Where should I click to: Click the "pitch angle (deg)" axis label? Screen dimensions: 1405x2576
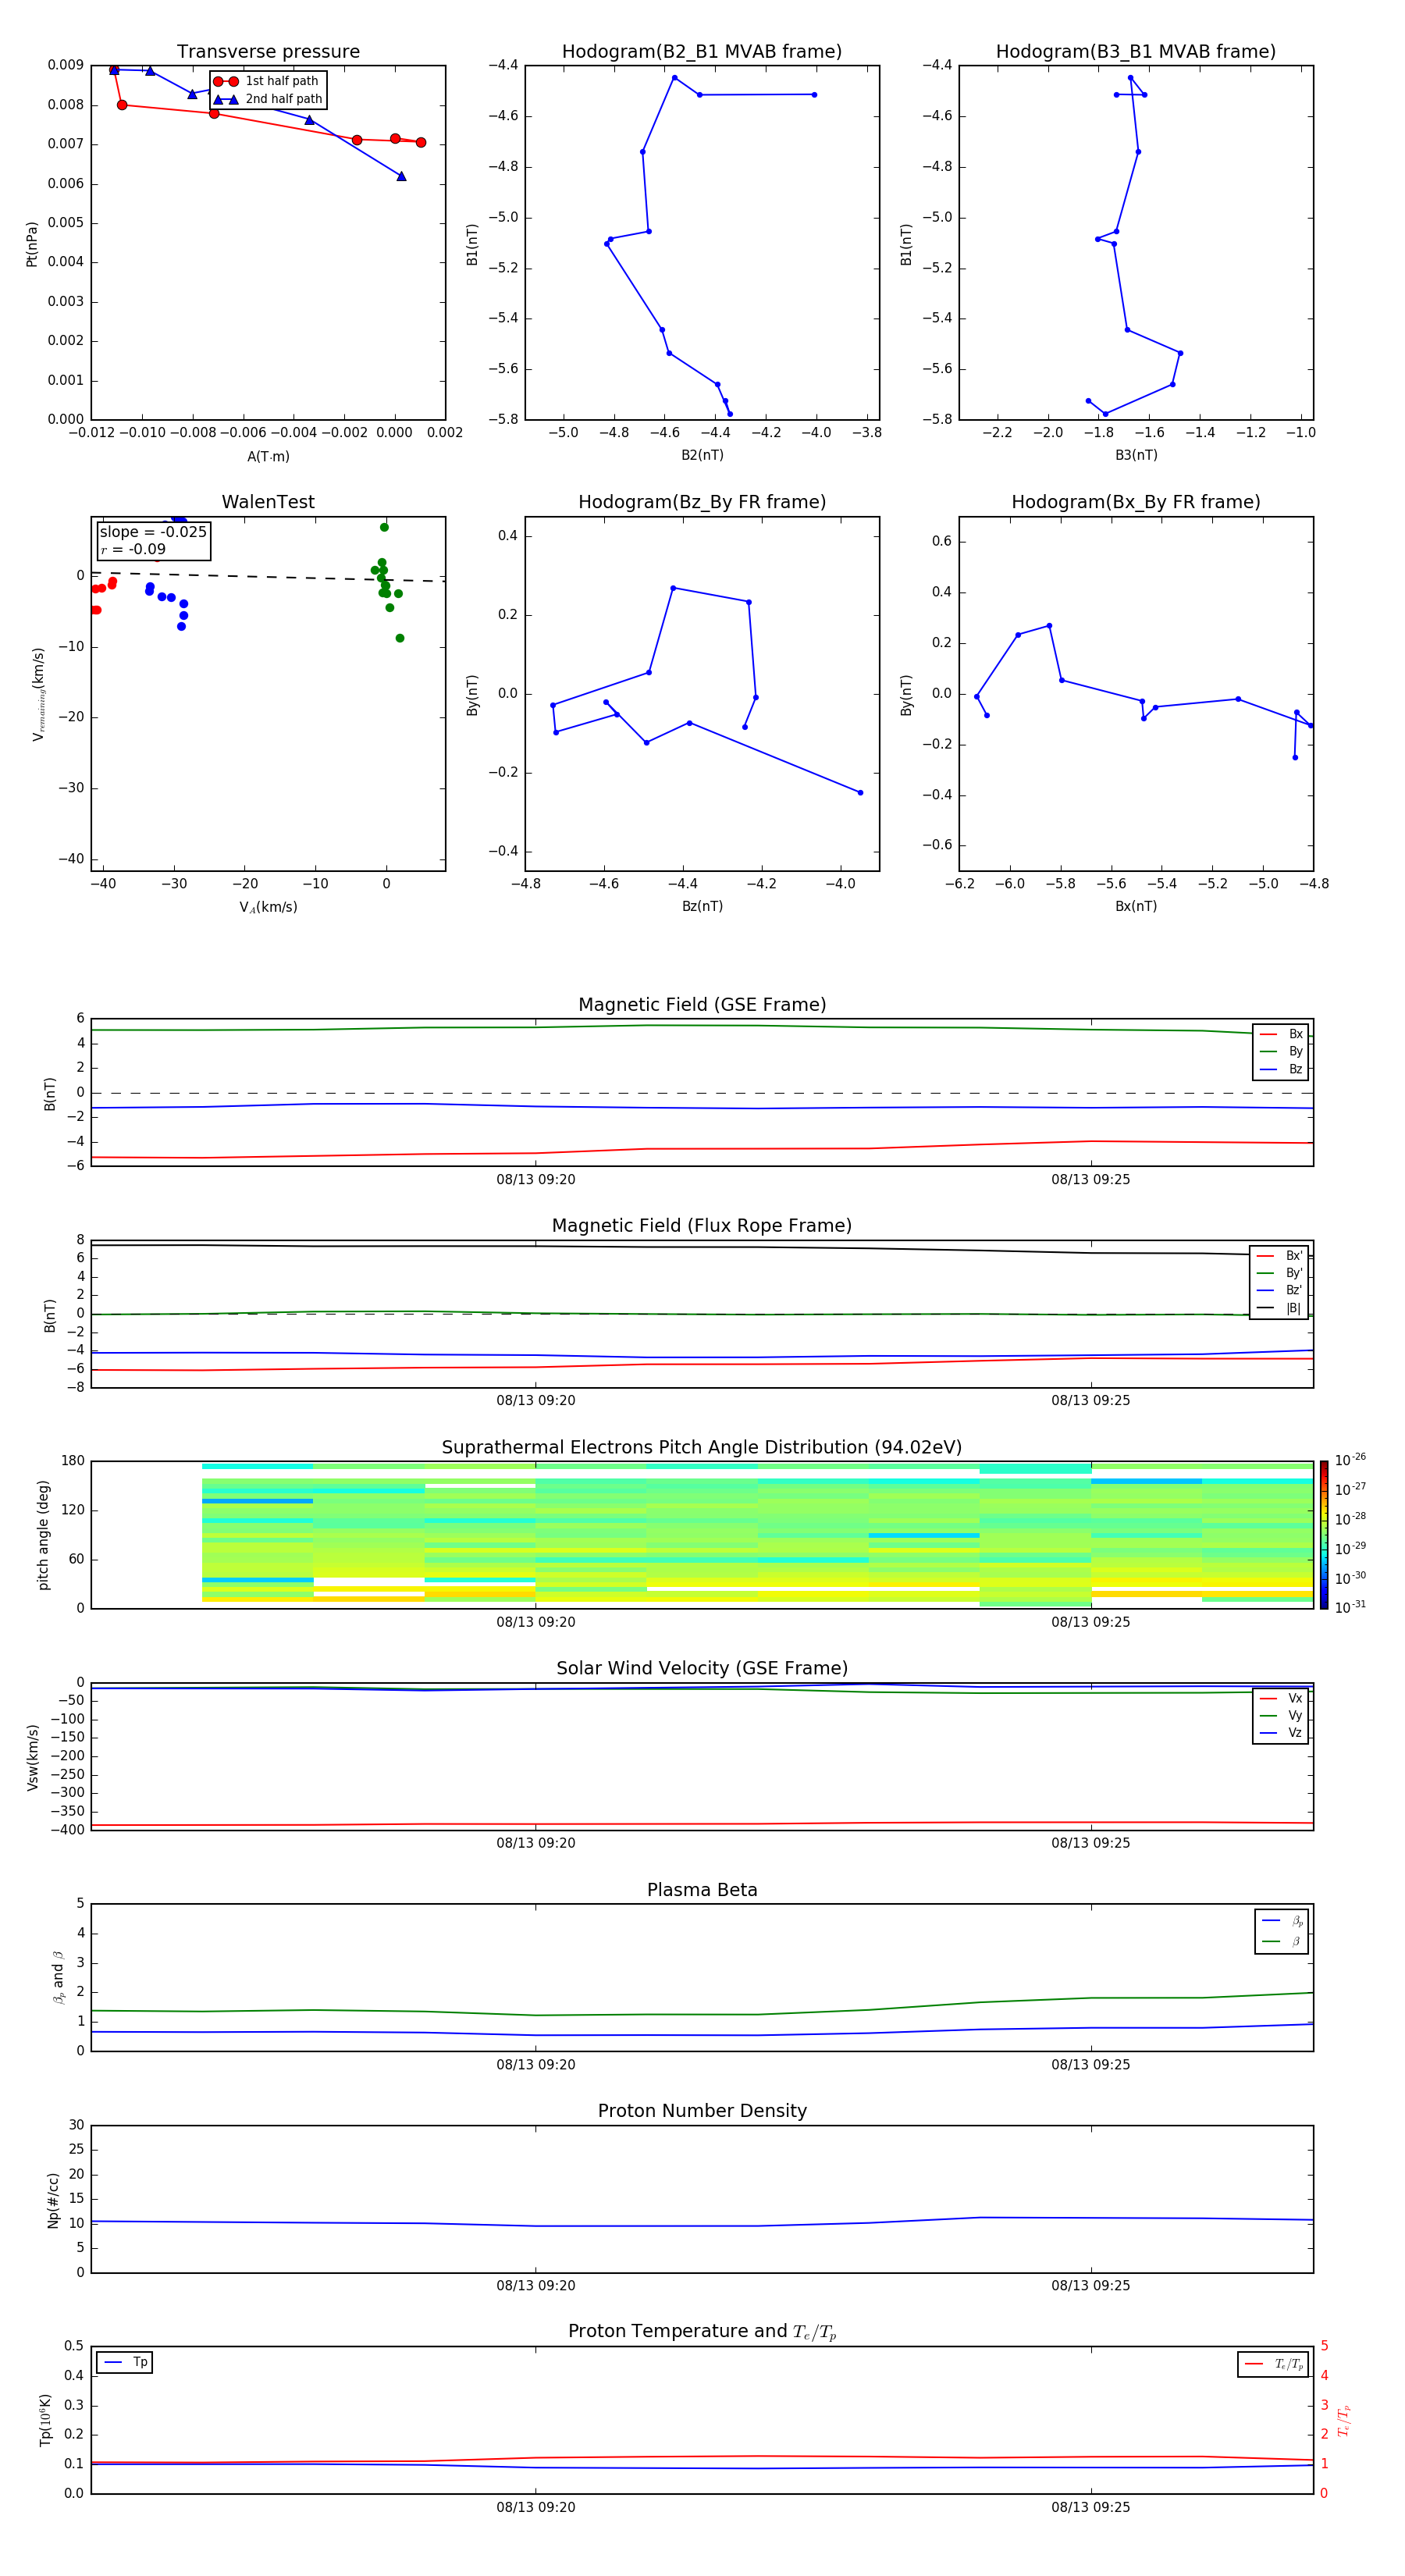(x=43, y=1535)
